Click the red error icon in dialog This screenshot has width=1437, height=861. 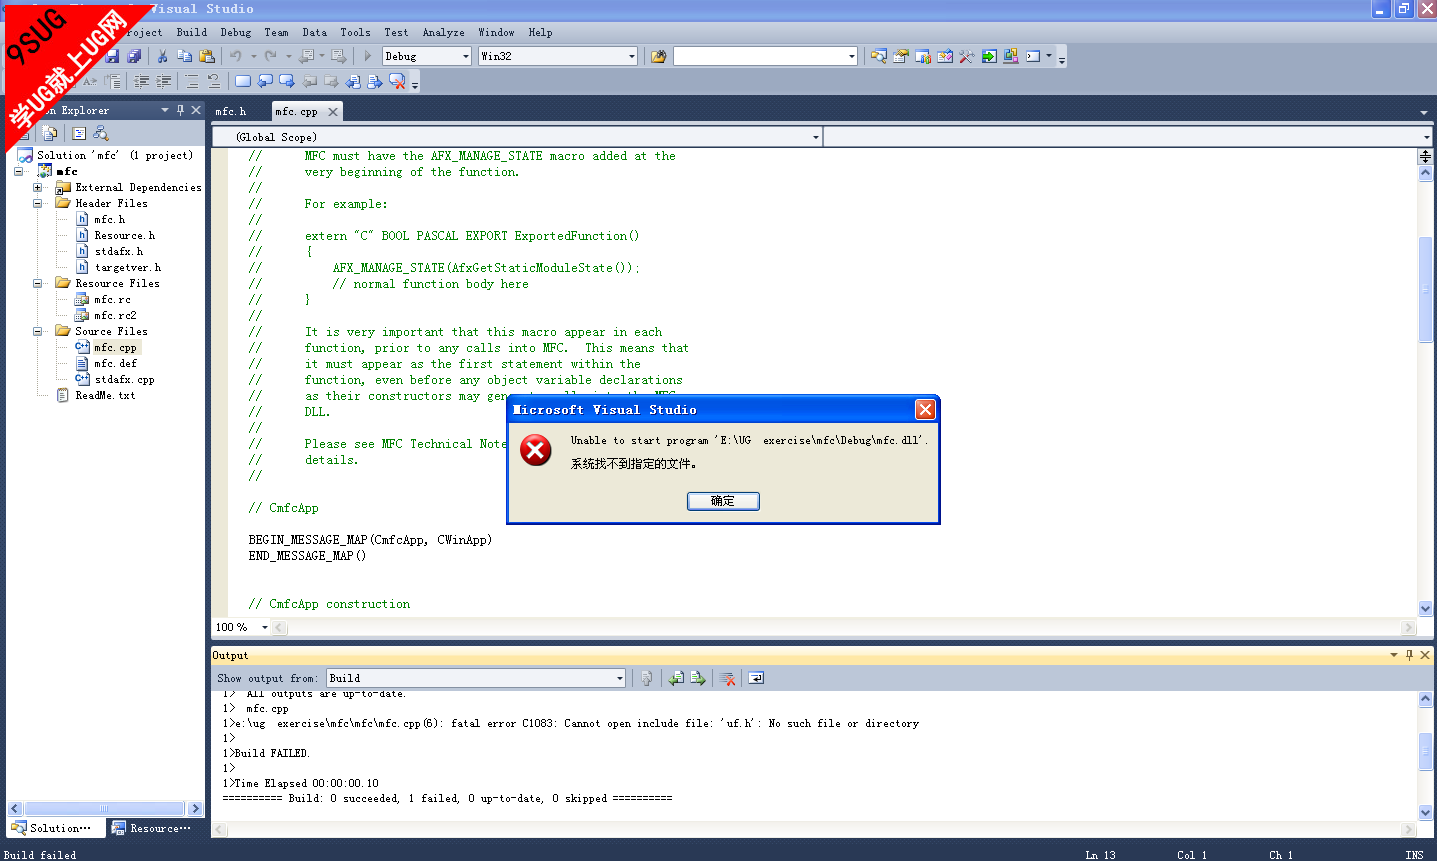536,450
